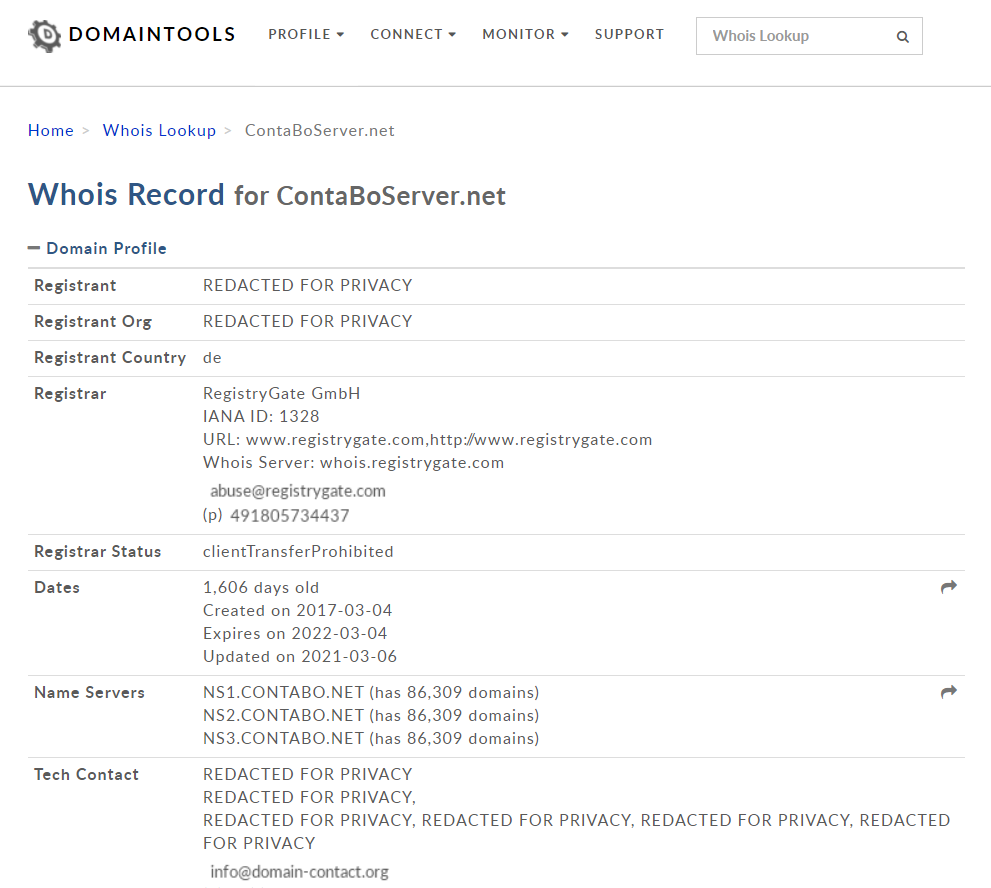The height and width of the screenshot is (888, 991).
Task: Click the NS3.CONTABO.NET name server entry
Action: pyautogui.click(x=284, y=738)
